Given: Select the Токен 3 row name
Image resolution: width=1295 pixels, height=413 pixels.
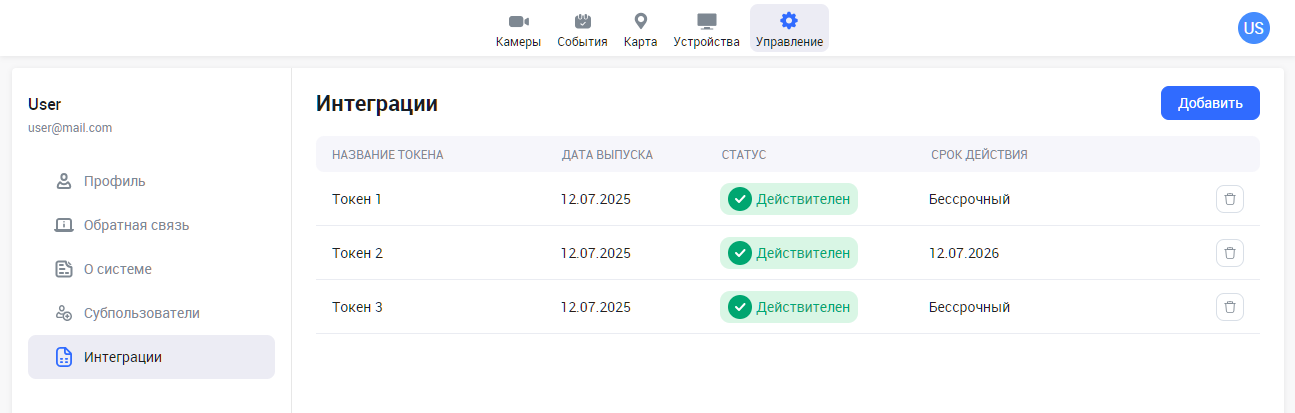Looking at the screenshot, I should tap(357, 307).
